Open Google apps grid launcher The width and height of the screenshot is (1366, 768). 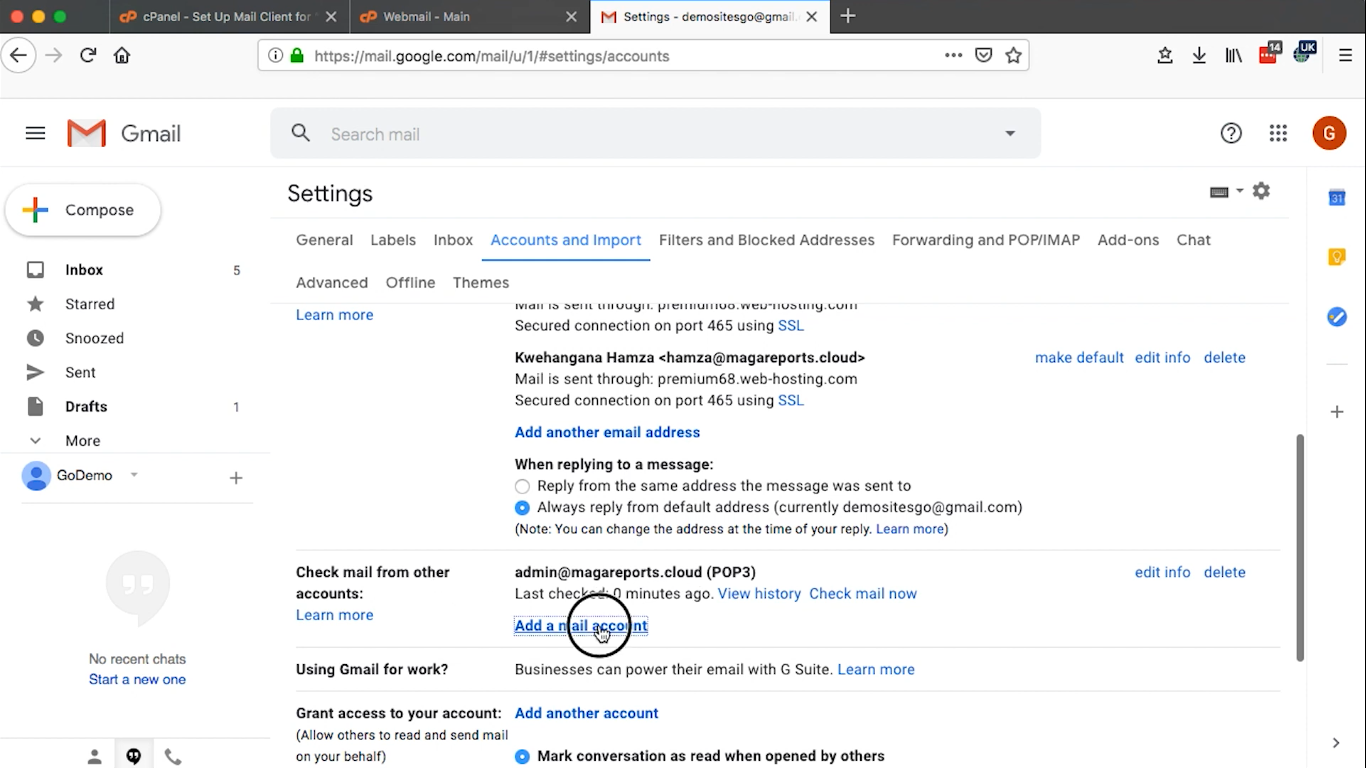point(1277,133)
